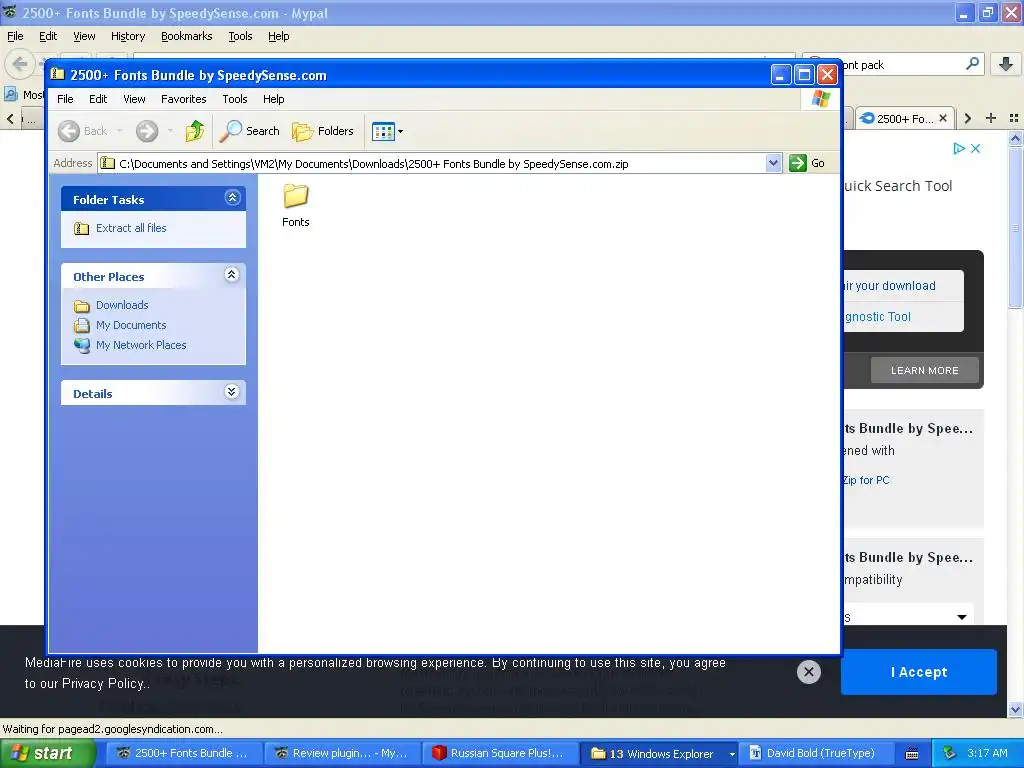Collapse the Other Places panel
The height and width of the screenshot is (768, 1024).
(231, 274)
